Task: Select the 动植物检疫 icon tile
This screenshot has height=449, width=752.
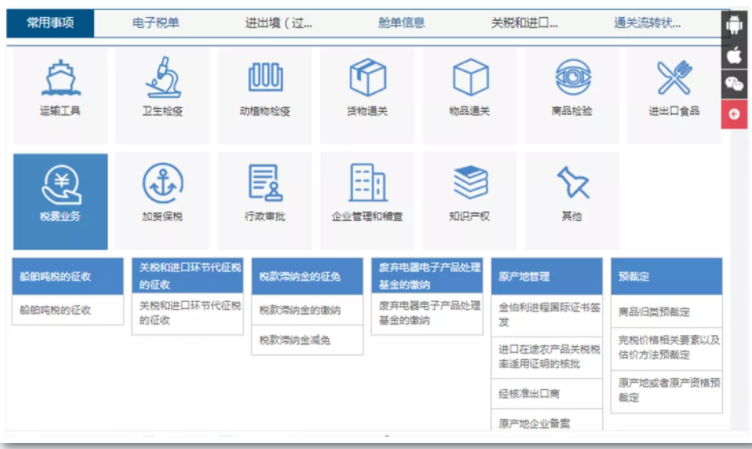Action: (x=265, y=79)
